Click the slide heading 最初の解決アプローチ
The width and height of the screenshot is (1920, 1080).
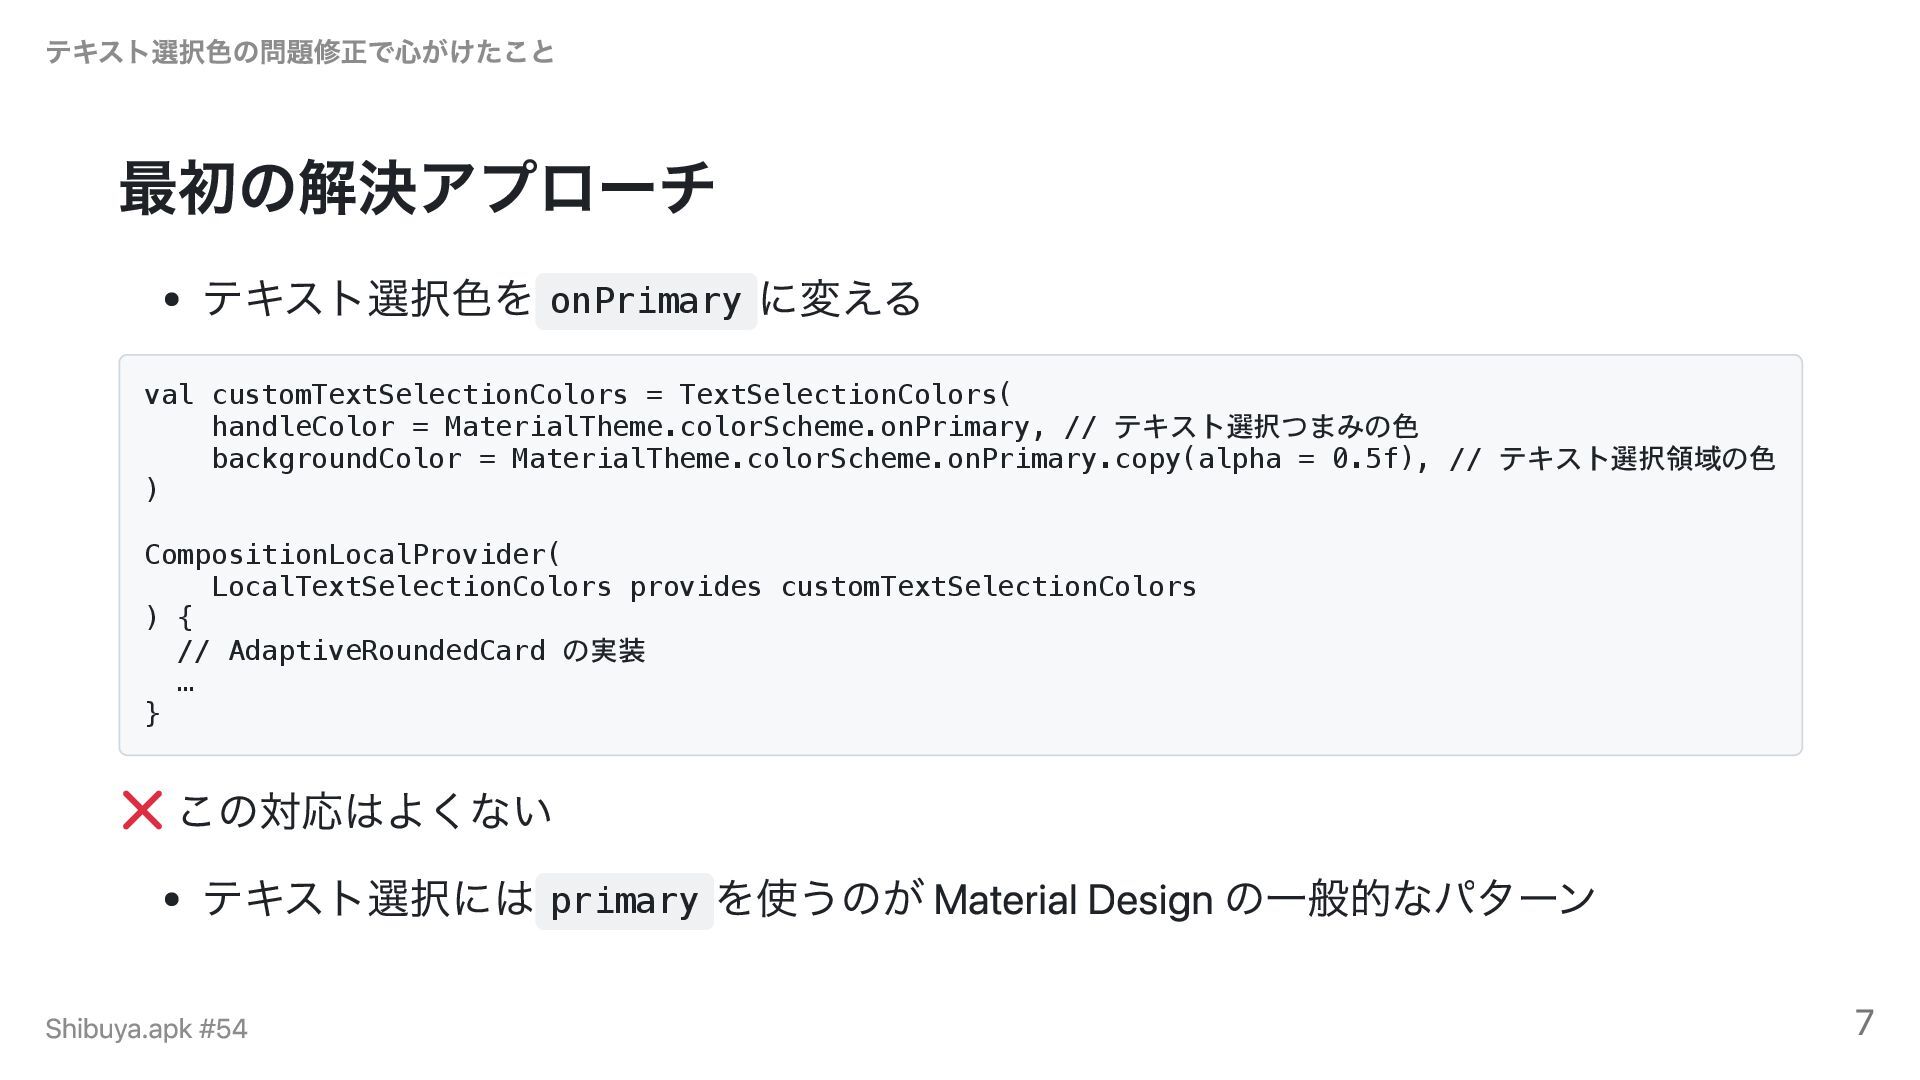coord(416,188)
